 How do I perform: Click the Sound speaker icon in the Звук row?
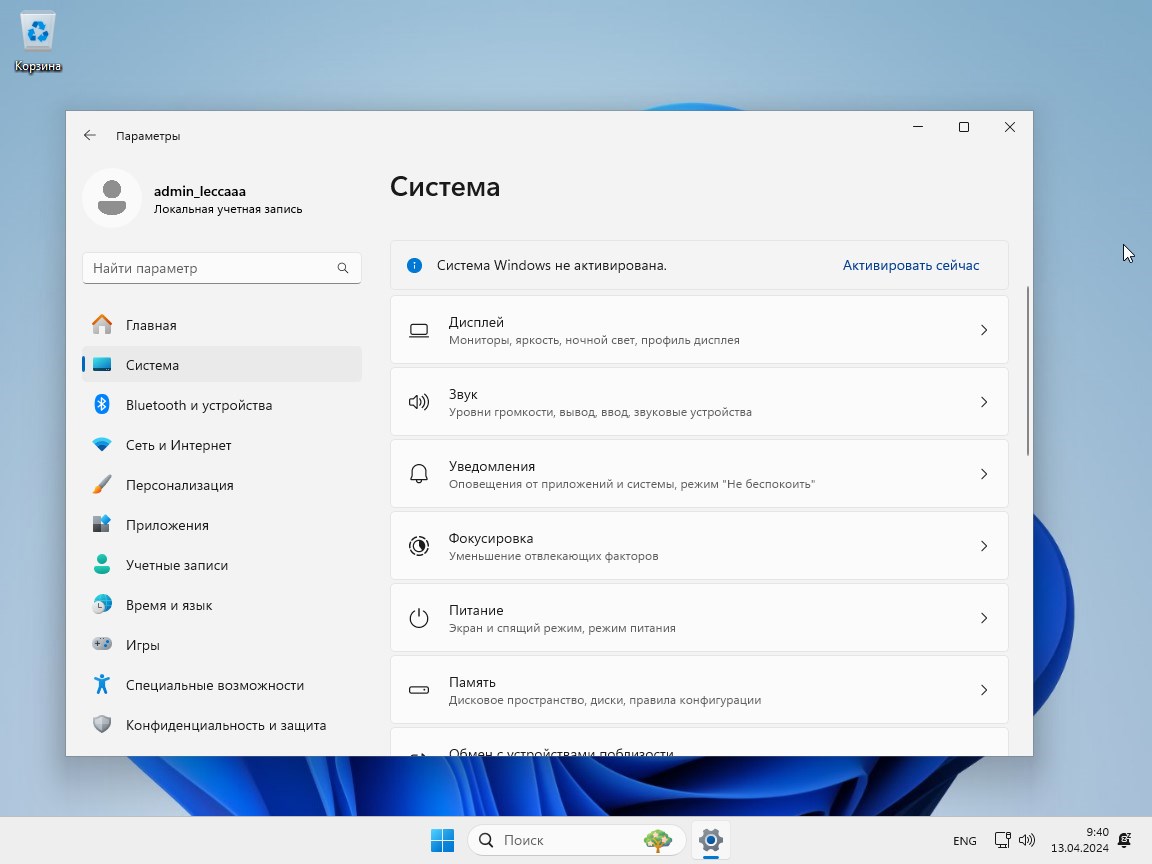[419, 402]
